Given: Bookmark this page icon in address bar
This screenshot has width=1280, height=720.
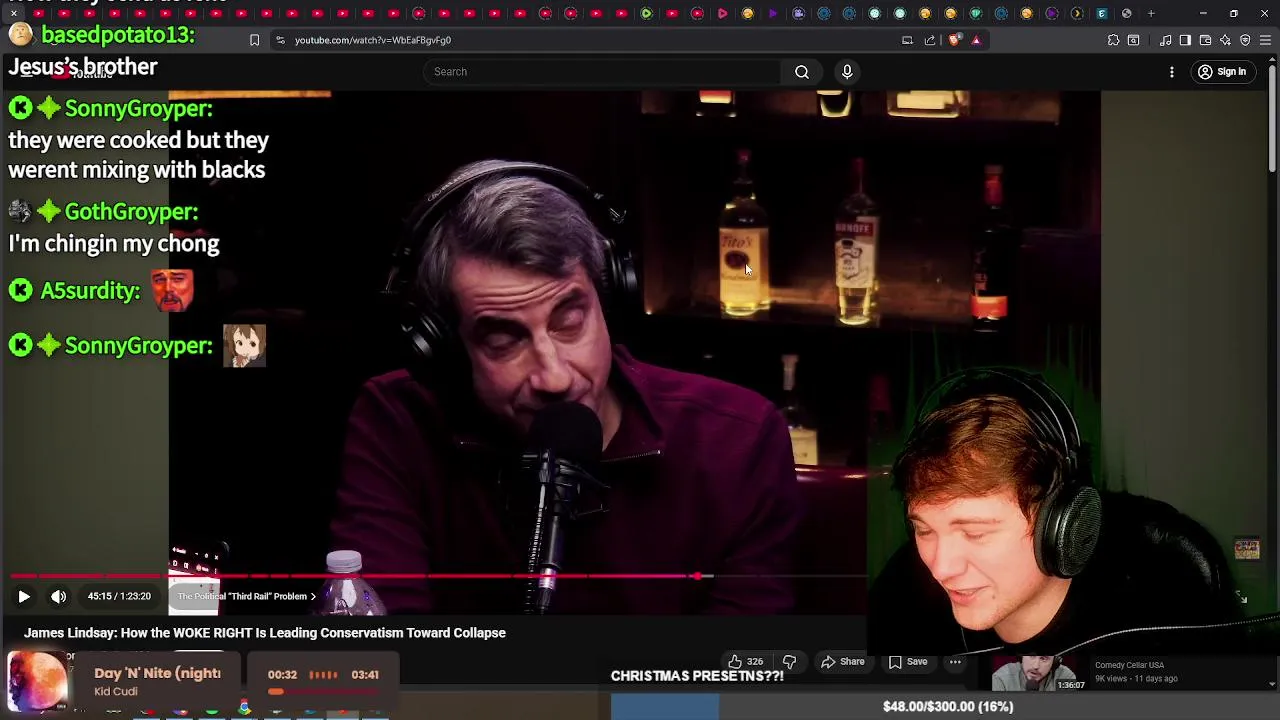Looking at the screenshot, I should 254,40.
